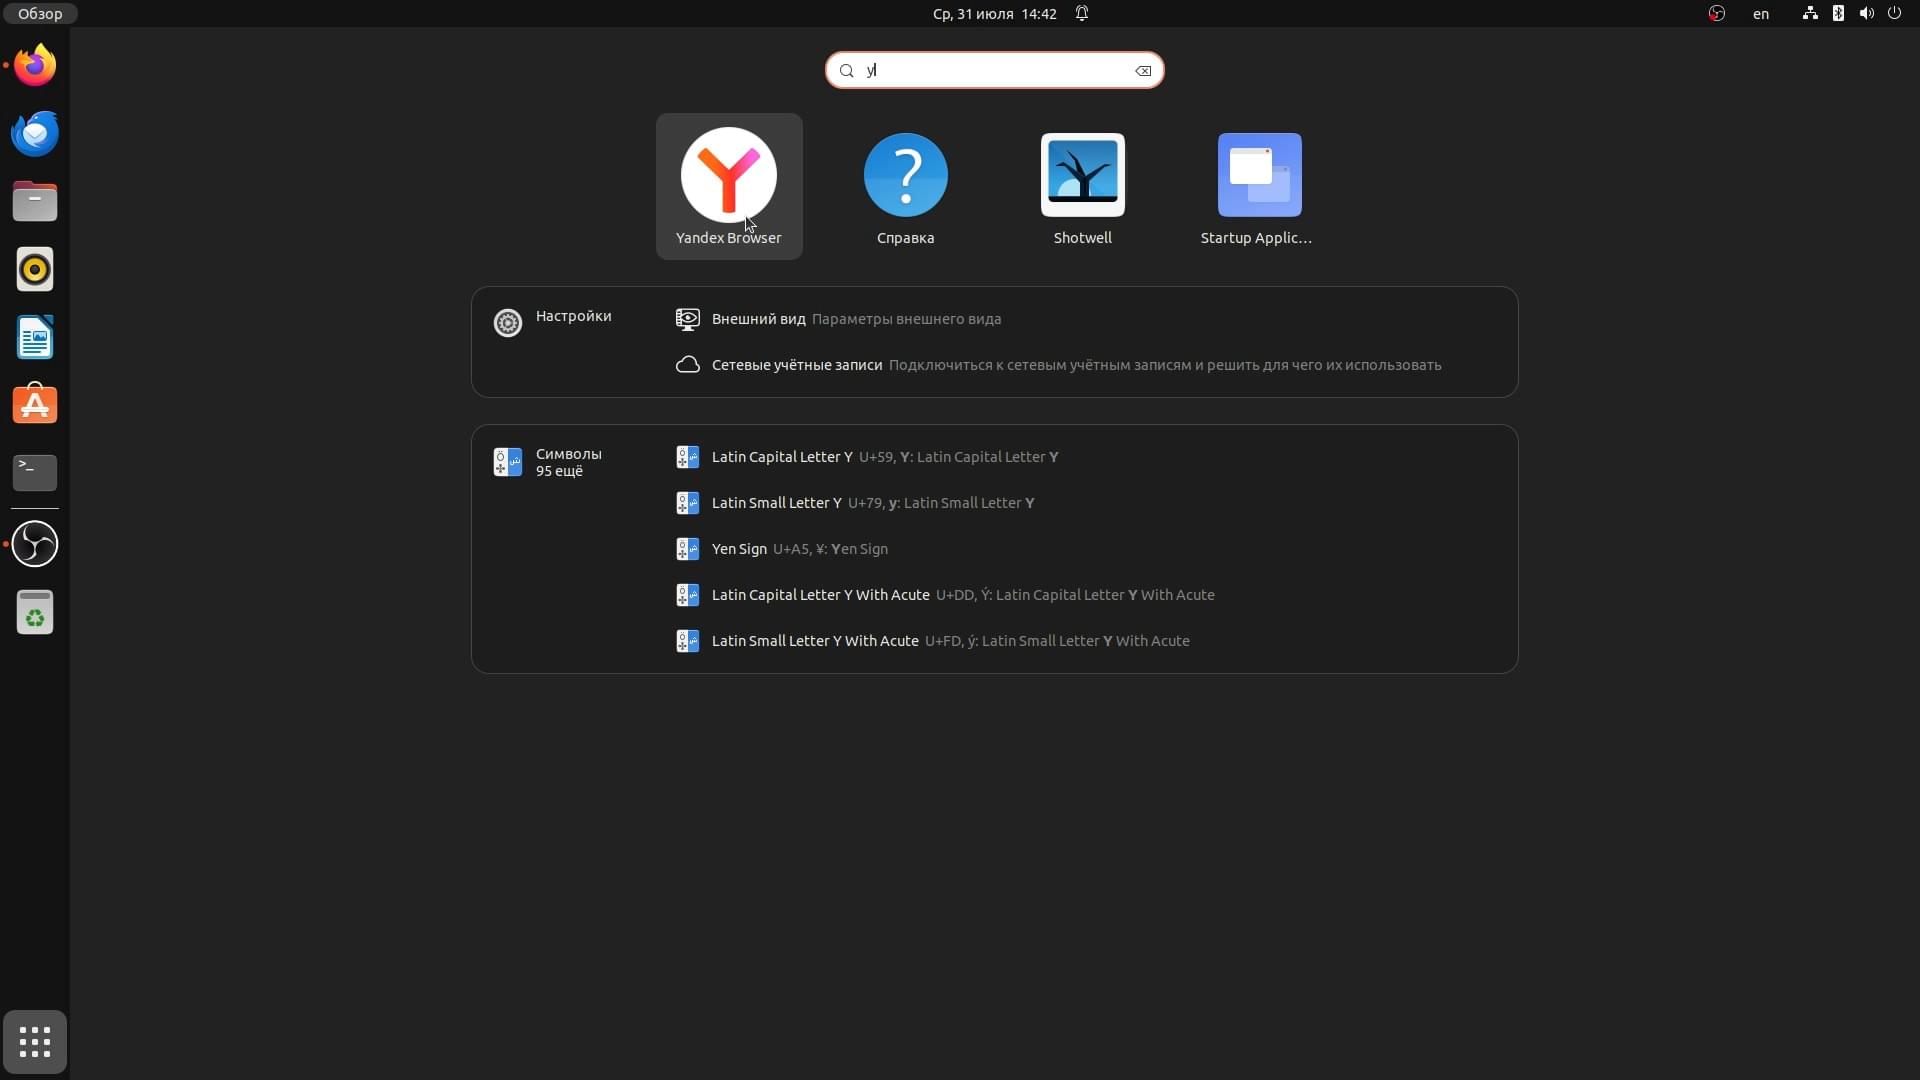Select the Yen Sign character result

(x=1088, y=549)
